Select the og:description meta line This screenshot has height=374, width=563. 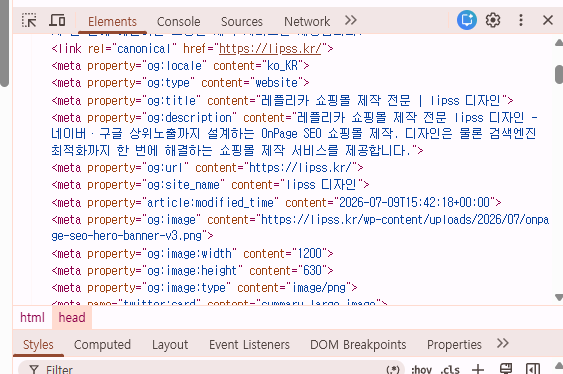click(x=294, y=134)
